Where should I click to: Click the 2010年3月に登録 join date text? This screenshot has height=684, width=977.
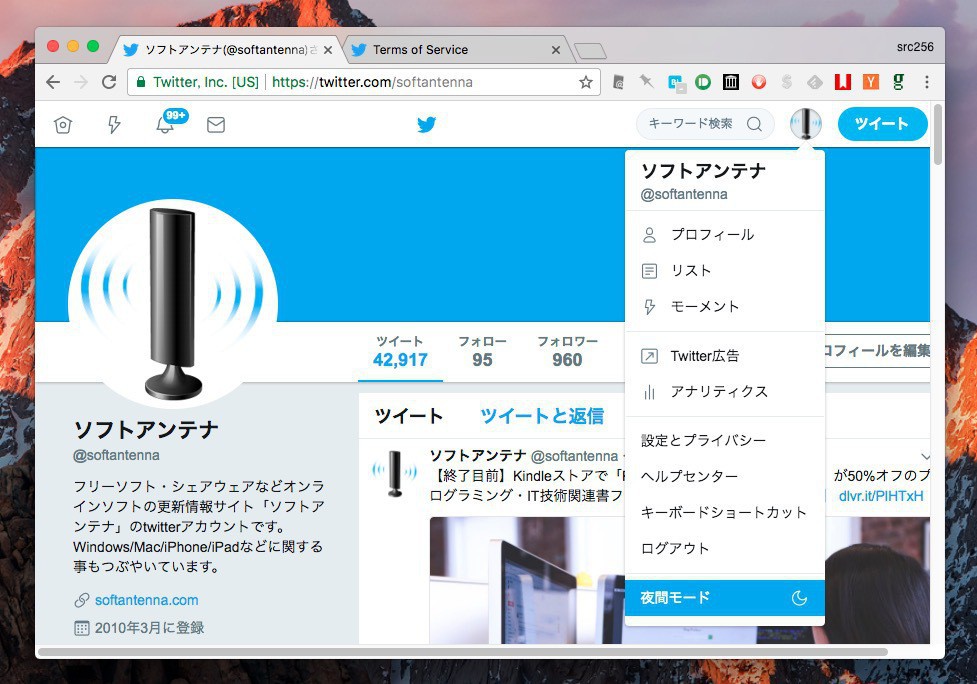pyautogui.click(x=150, y=628)
